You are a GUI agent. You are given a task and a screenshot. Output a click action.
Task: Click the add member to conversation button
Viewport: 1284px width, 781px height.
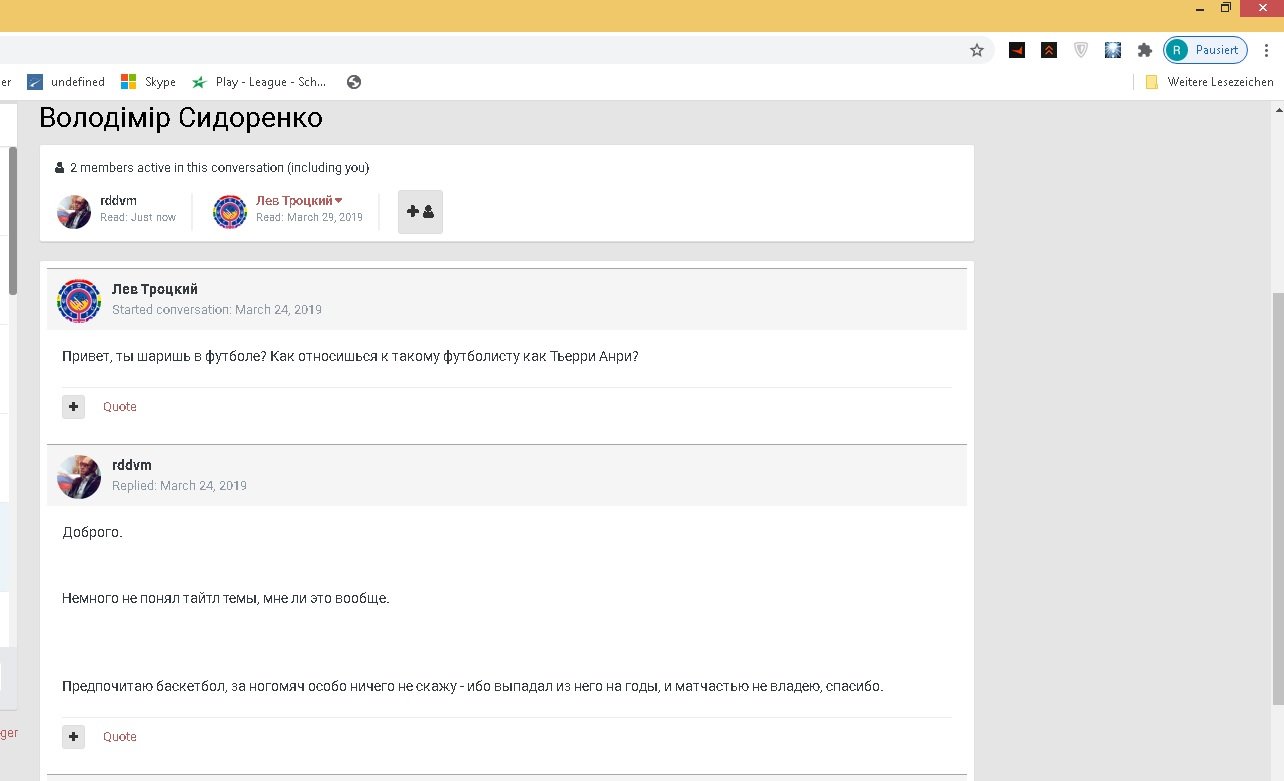point(420,212)
